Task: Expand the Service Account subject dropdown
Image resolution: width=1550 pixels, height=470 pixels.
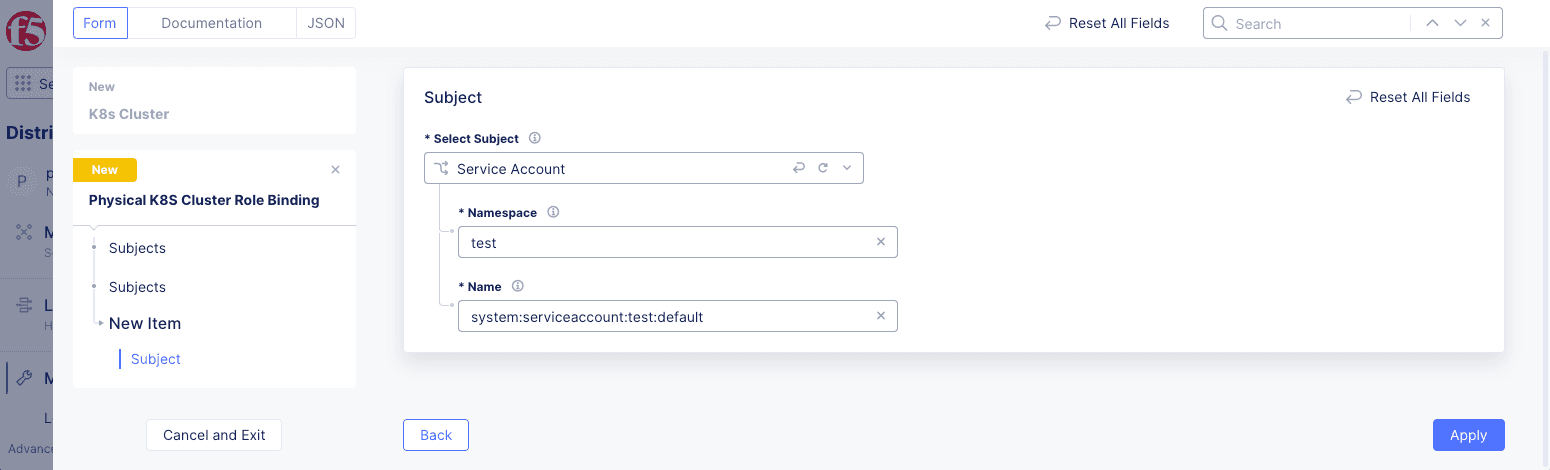Action: click(847, 168)
